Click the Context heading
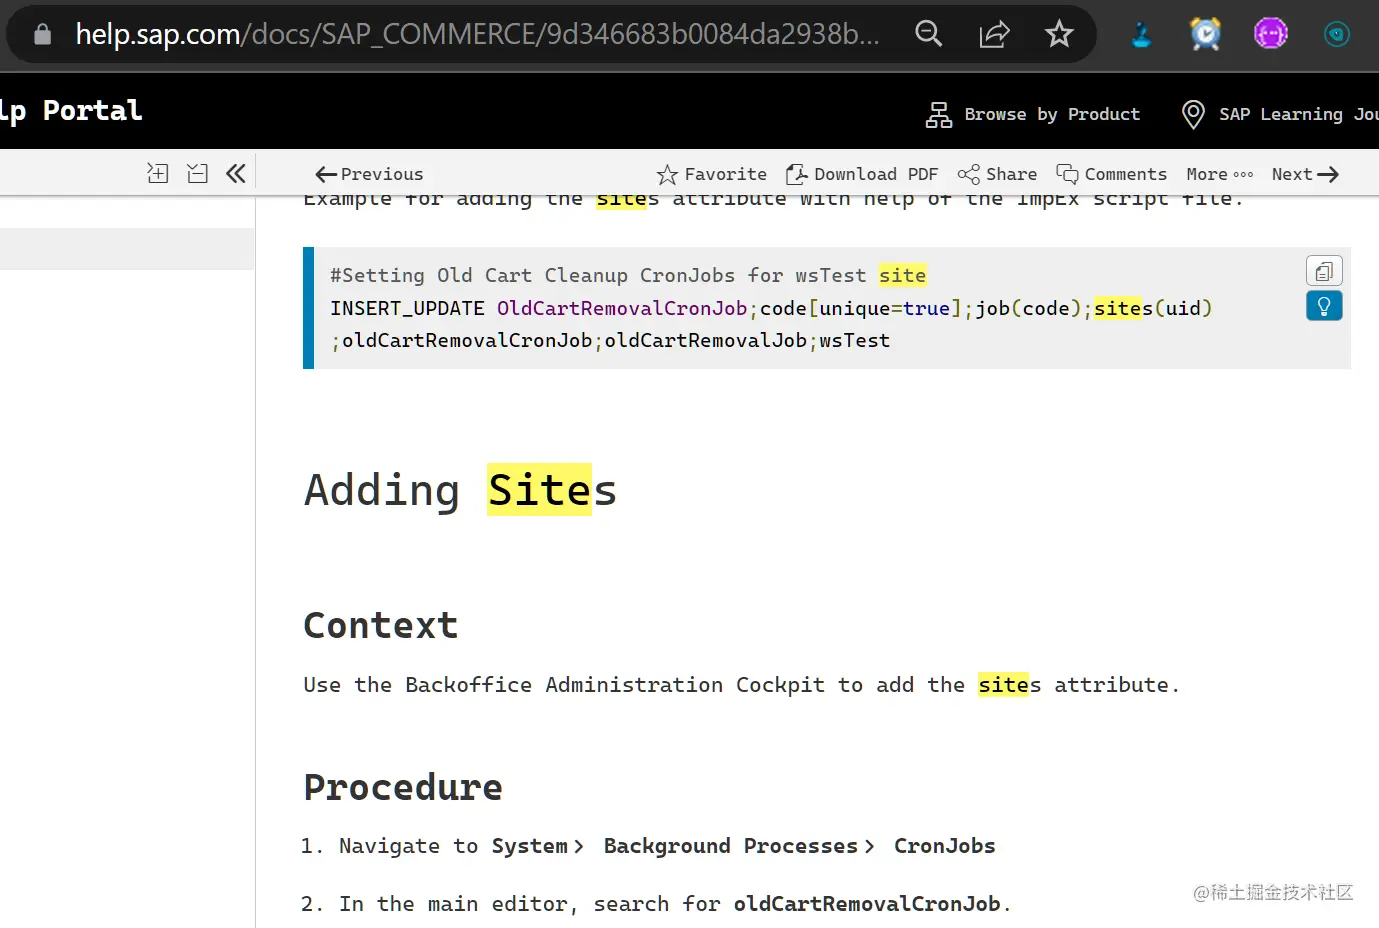 coord(381,625)
